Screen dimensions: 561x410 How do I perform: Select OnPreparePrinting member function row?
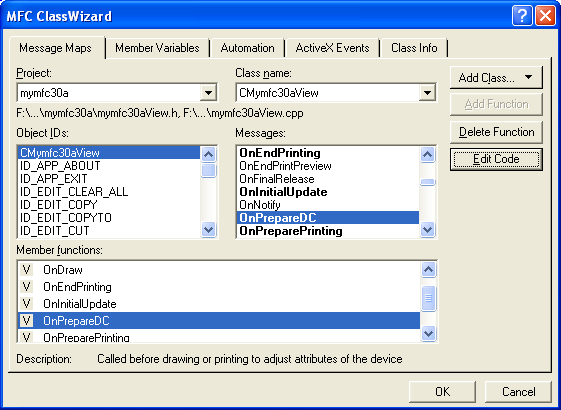[x=219, y=336]
